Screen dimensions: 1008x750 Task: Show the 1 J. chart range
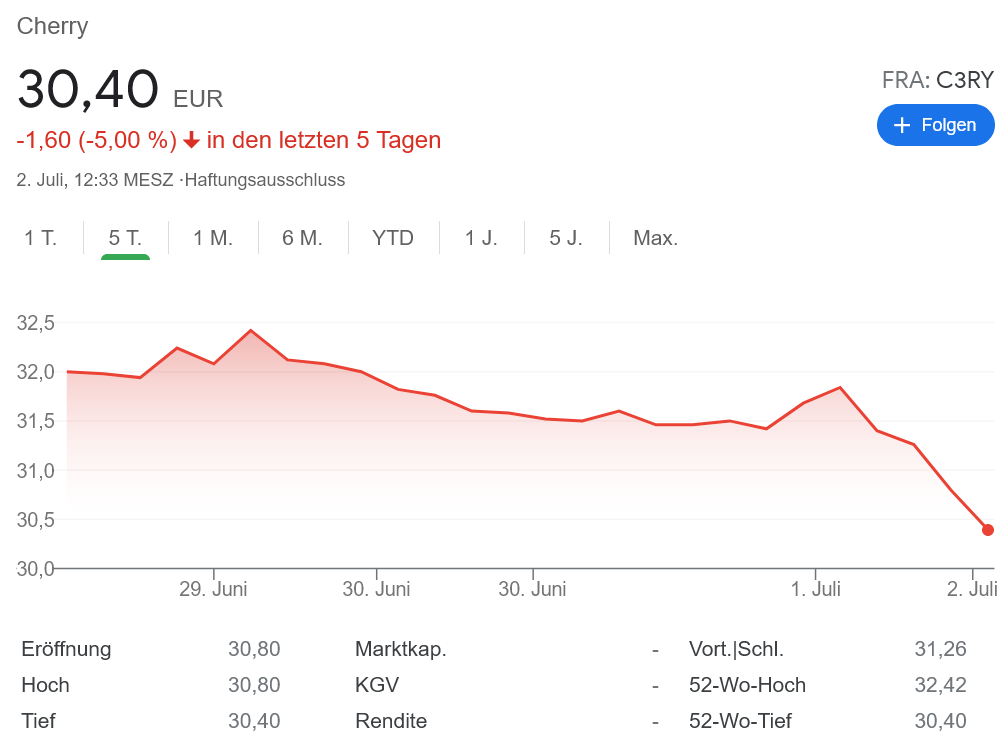[481, 239]
